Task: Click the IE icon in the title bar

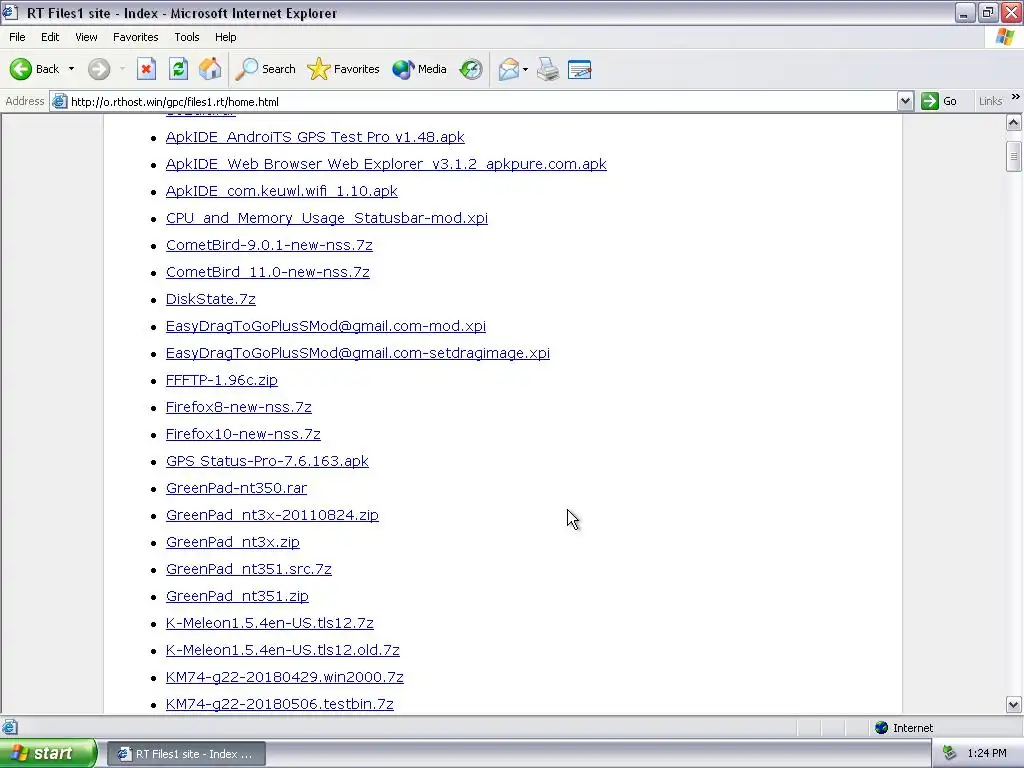Action: click(x=10, y=12)
